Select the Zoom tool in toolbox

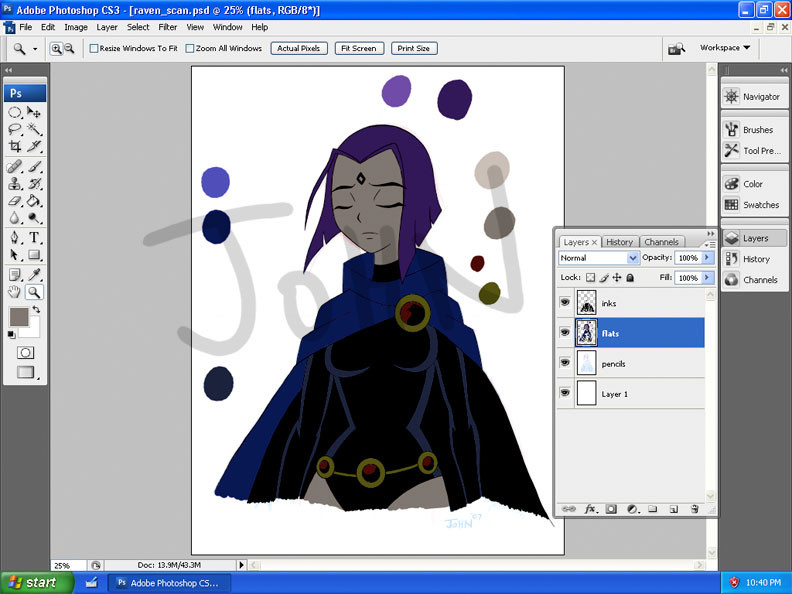pyautogui.click(x=34, y=291)
